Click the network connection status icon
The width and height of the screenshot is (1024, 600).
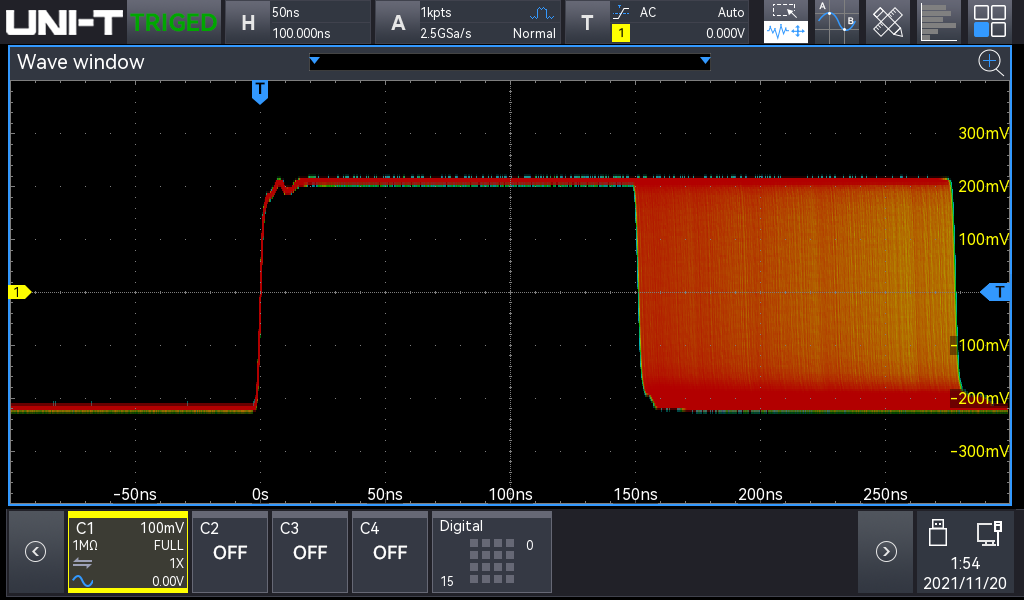tap(989, 532)
